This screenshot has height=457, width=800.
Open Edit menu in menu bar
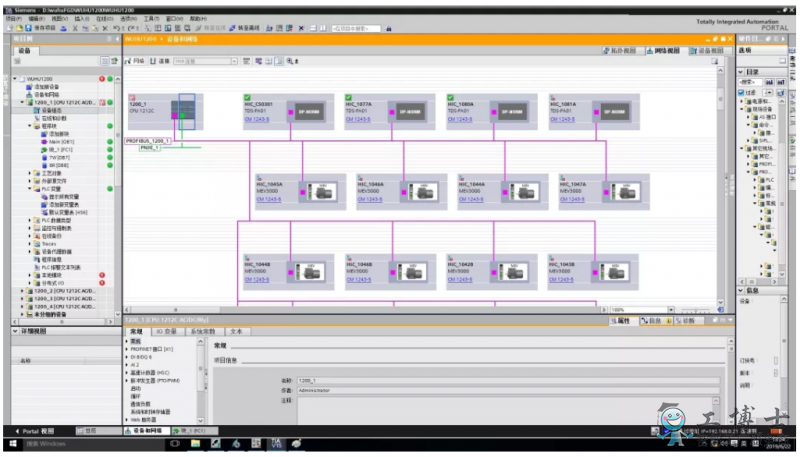click(36, 18)
